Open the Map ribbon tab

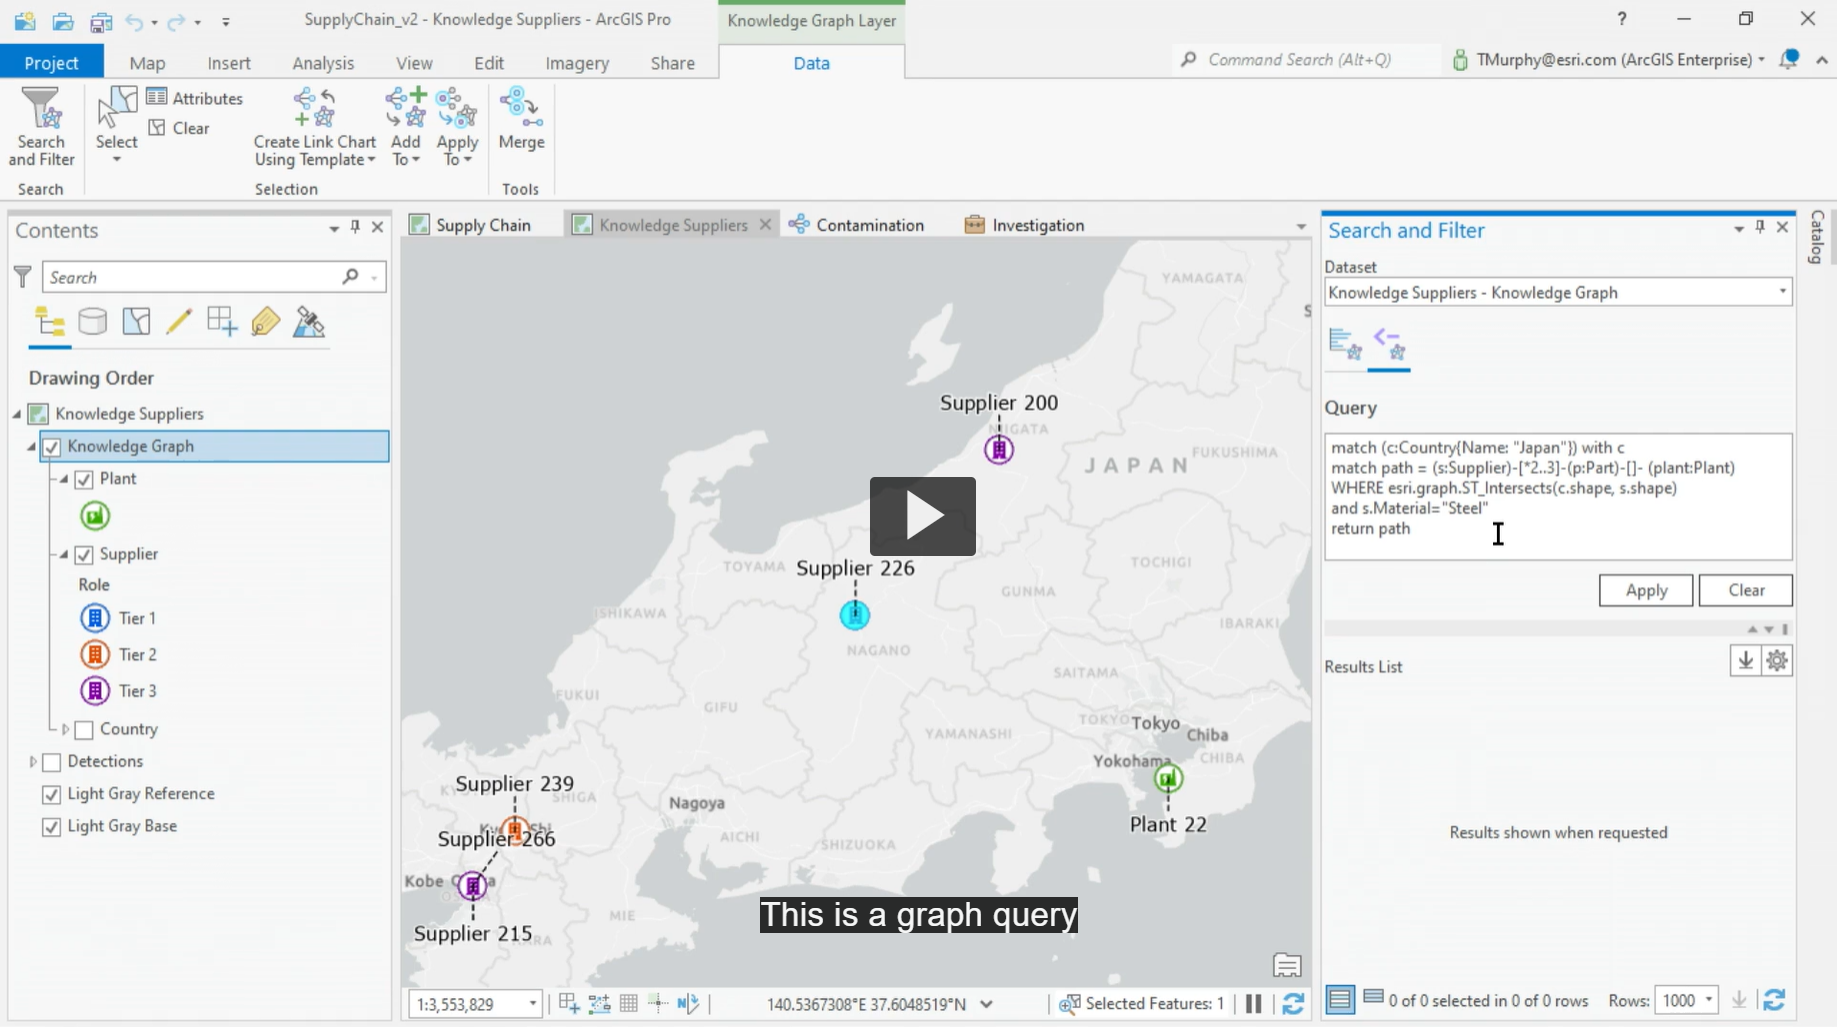147,62
